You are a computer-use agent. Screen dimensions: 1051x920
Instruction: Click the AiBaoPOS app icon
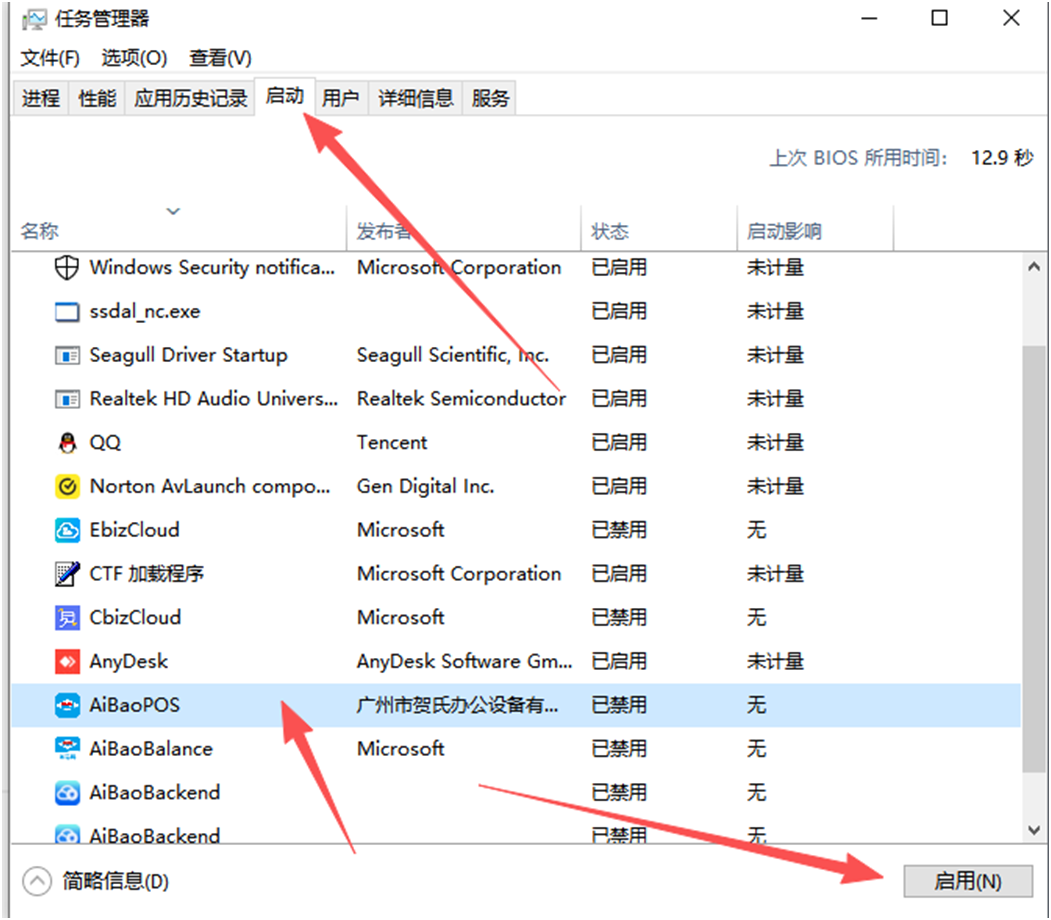[66, 705]
